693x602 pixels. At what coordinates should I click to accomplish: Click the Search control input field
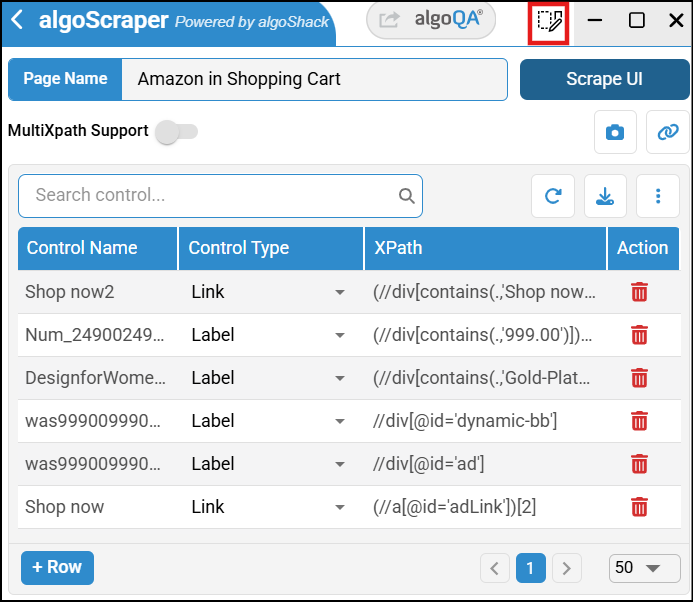point(220,196)
